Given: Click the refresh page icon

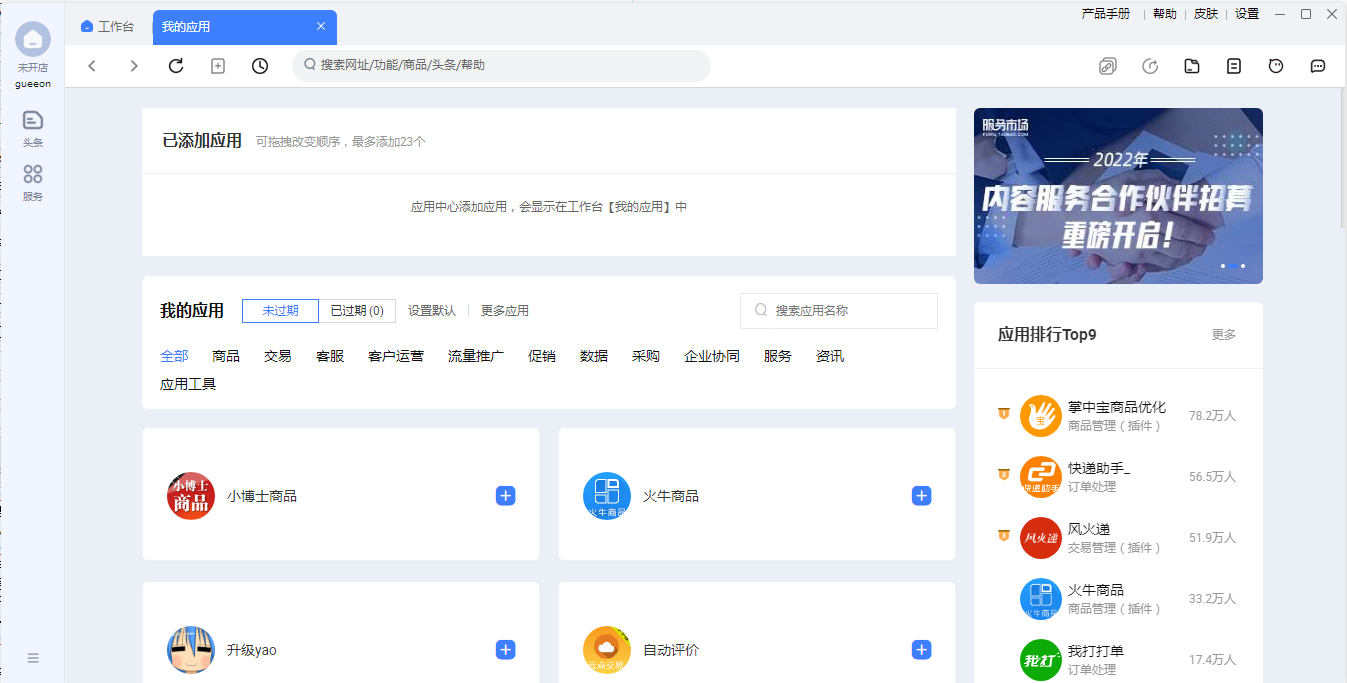Looking at the screenshot, I should point(176,66).
